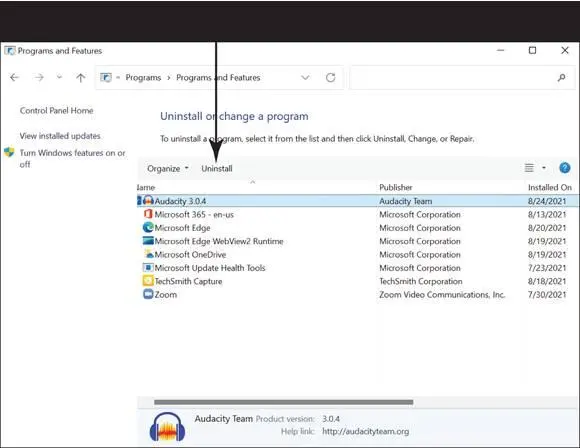Click the 8/20/2021 install date

click(x=547, y=228)
